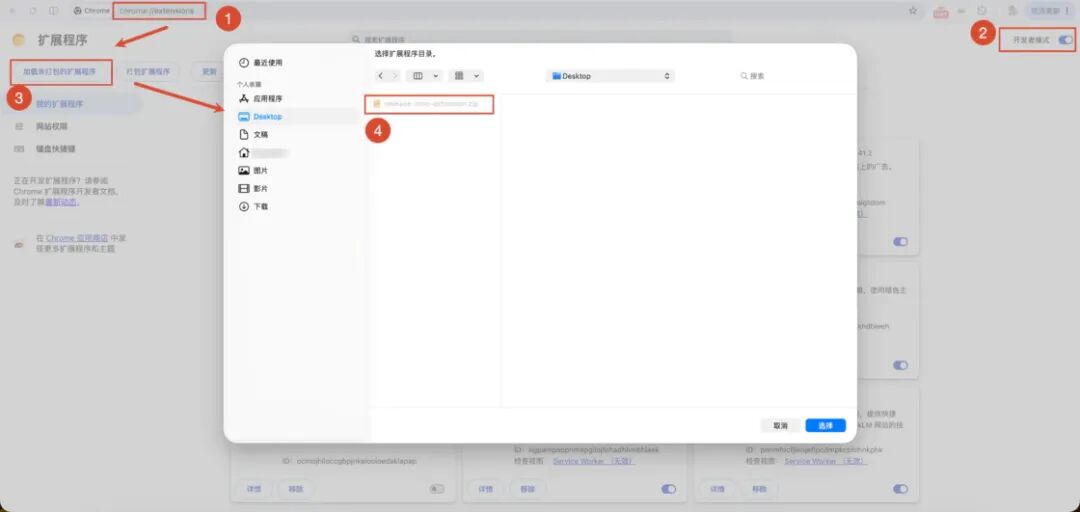Go forward in the file dialog
1080x512 pixels.
click(395, 76)
